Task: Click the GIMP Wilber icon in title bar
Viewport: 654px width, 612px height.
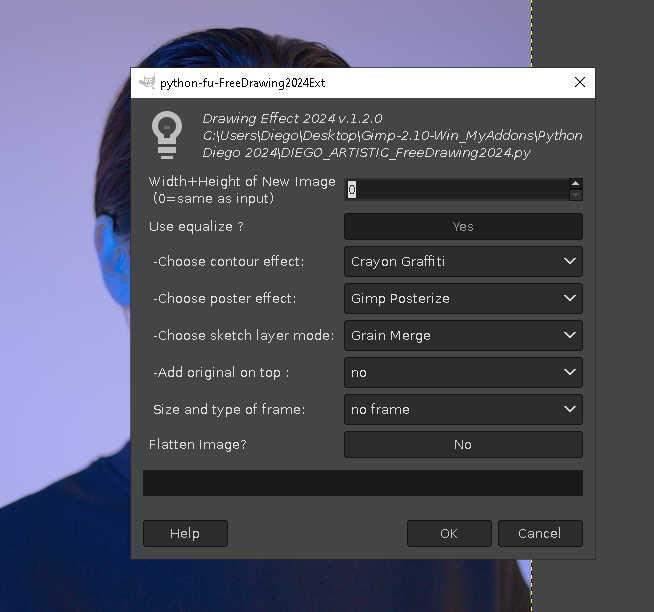Action: click(x=147, y=82)
